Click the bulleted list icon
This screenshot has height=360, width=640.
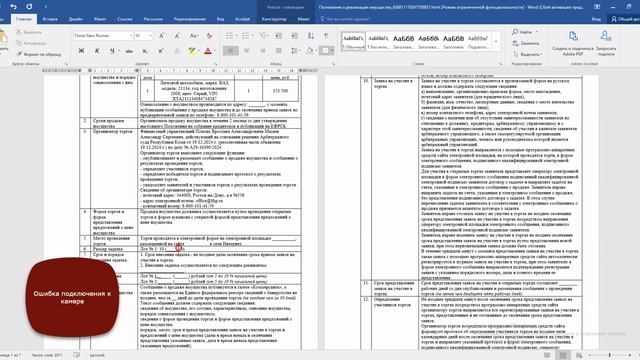click(x=230, y=36)
